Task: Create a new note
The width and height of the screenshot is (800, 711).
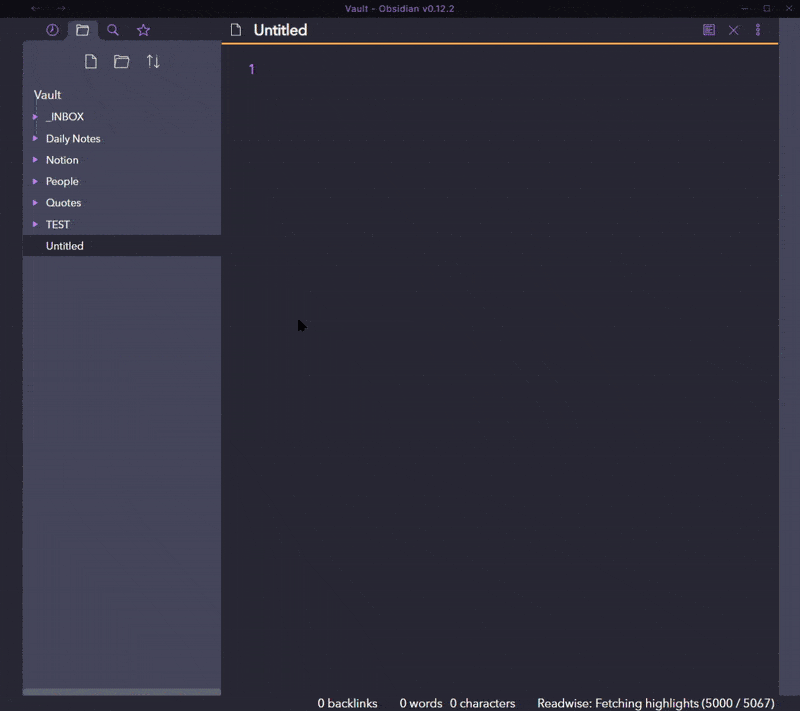Action: click(x=90, y=61)
